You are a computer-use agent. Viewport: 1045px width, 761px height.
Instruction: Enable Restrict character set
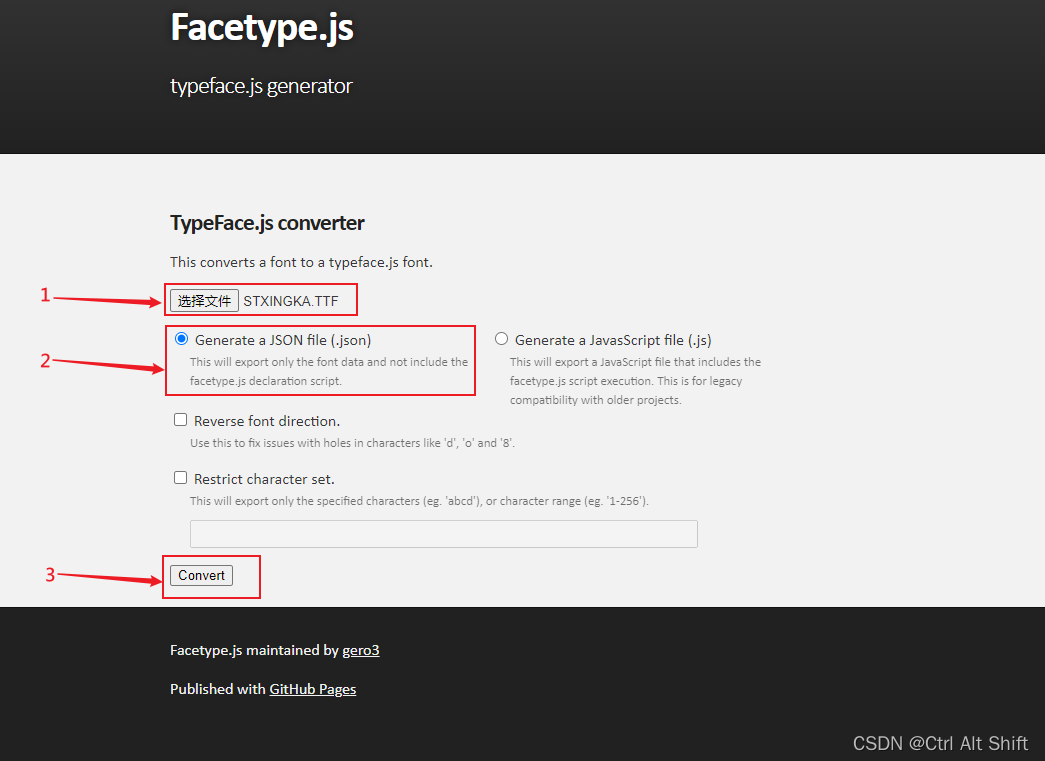coord(180,477)
